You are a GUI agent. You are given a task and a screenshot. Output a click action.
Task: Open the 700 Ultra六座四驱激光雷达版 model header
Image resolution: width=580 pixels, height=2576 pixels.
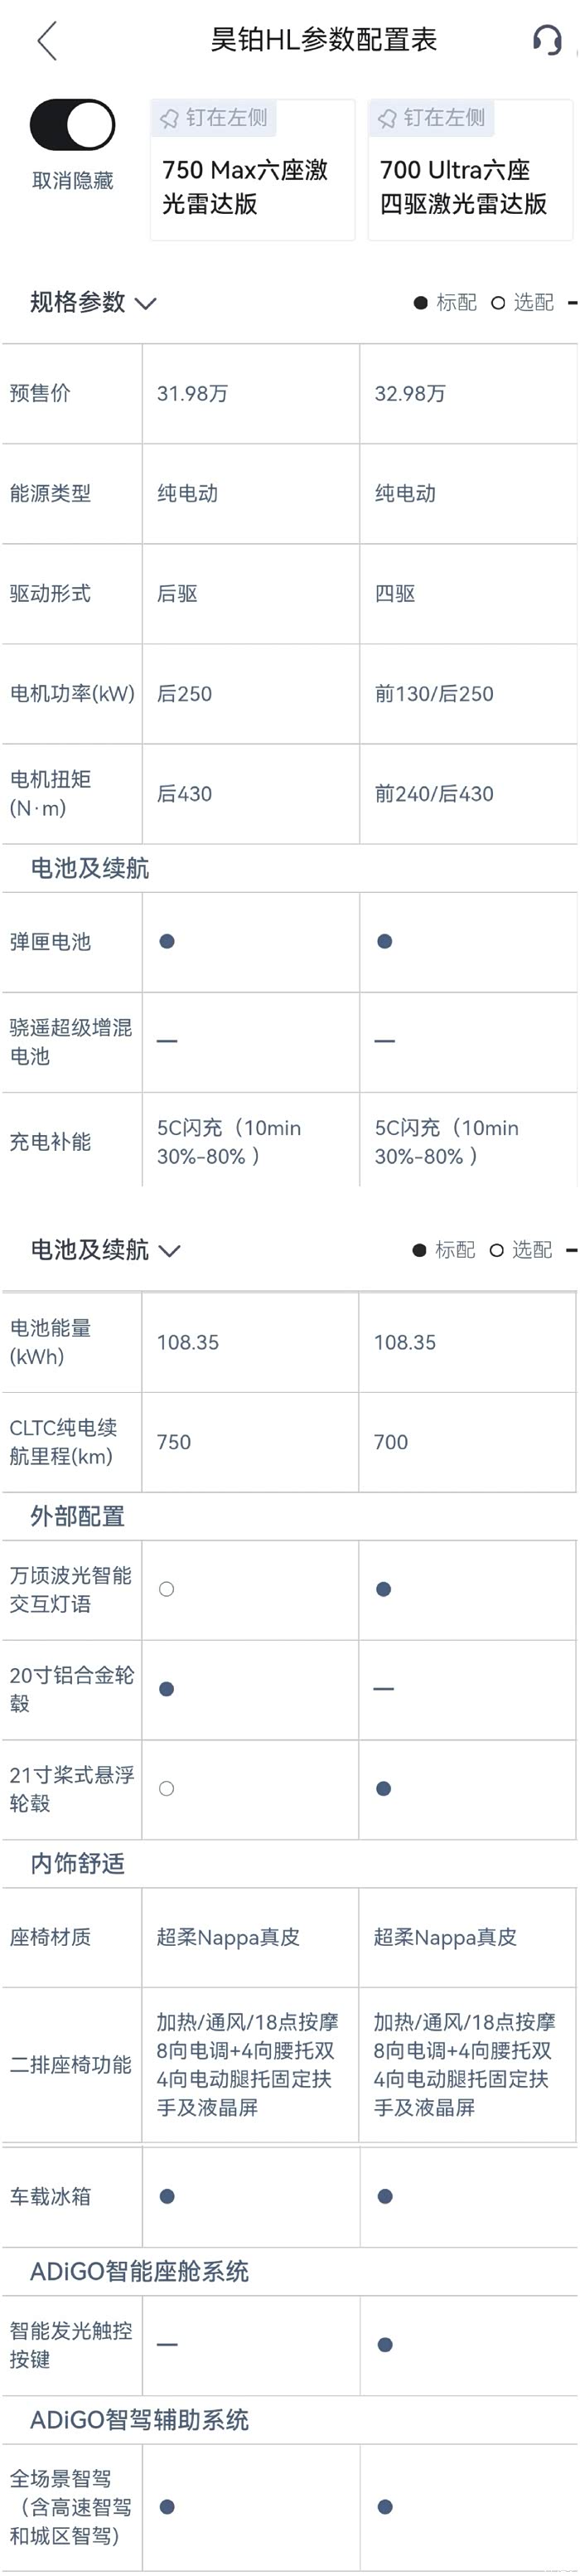(x=463, y=187)
